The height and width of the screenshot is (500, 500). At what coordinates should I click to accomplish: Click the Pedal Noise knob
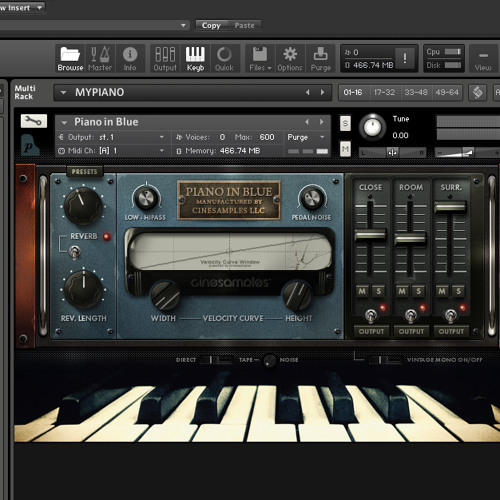point(312,198)
